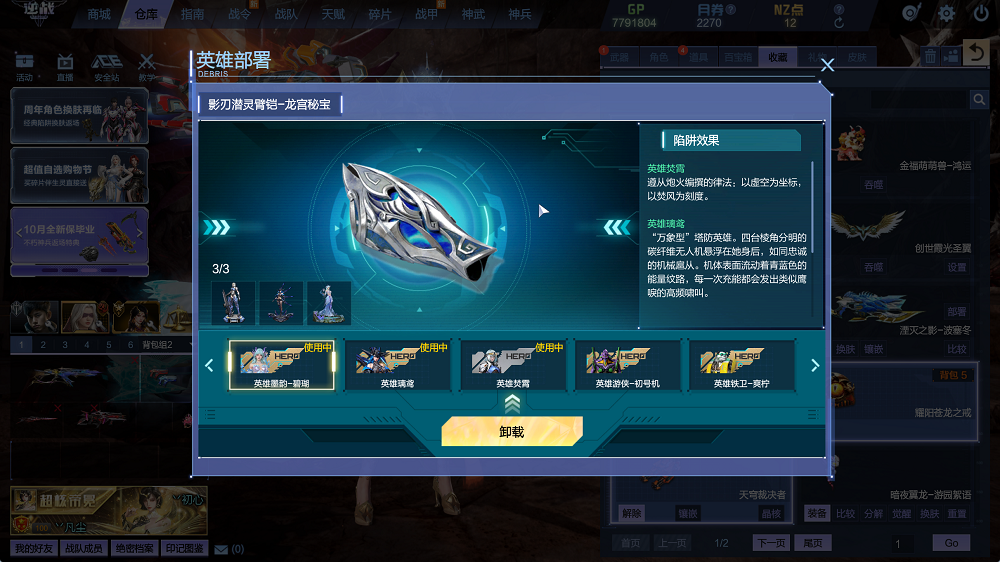Screen dimensions: 1000x562
Task: Open the 直播 live stream icon
Action: point(65,68)
